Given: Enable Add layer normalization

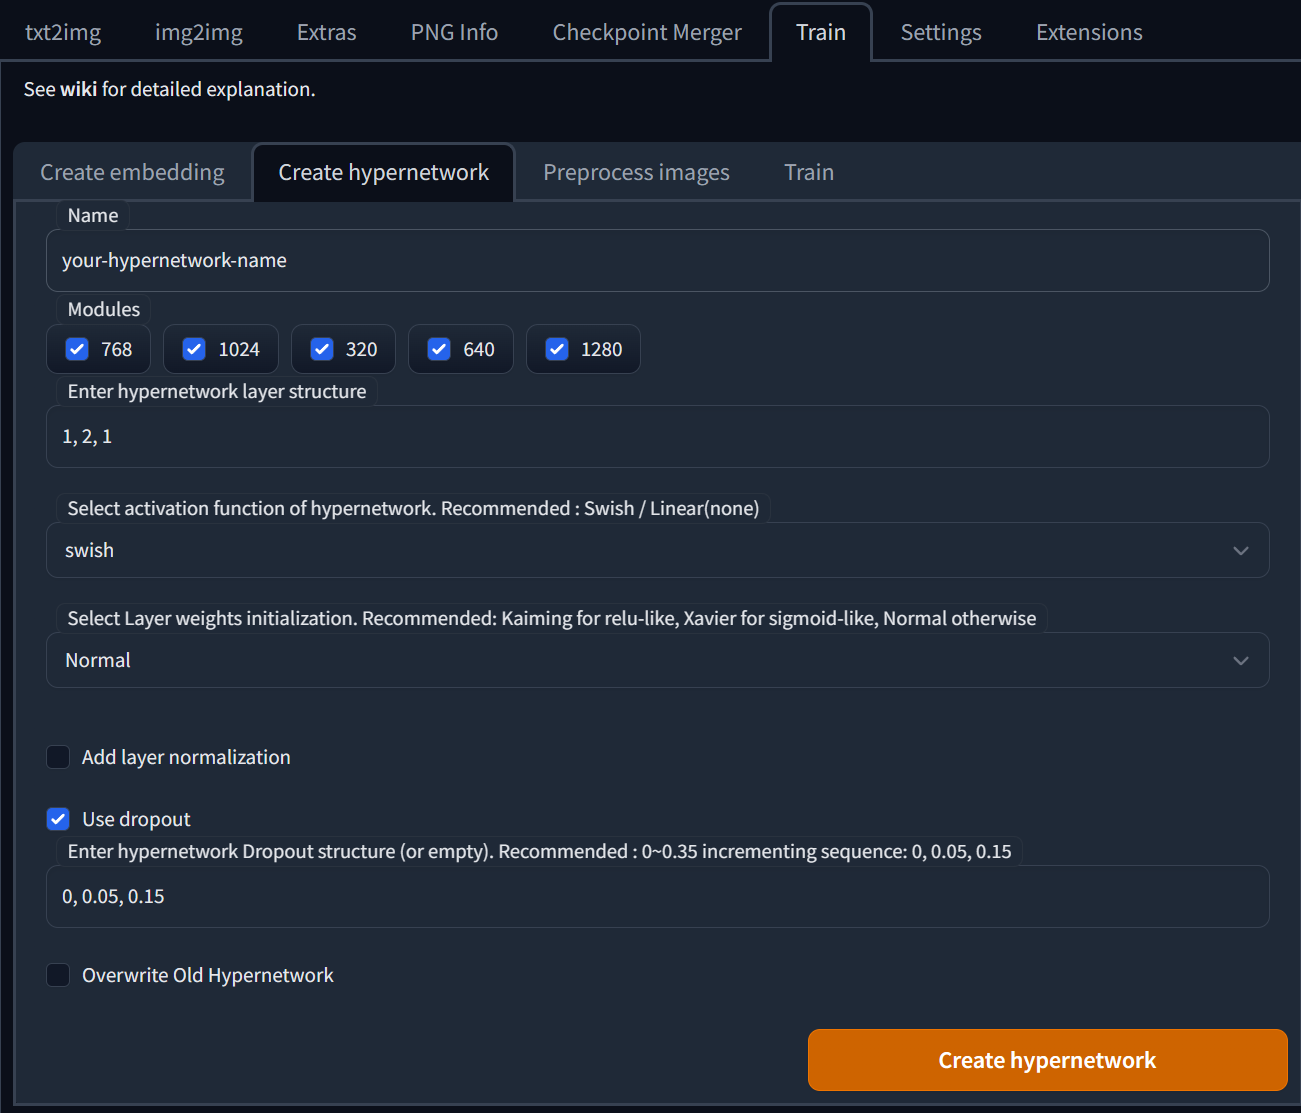Looking at the screenshot, I should (x=58, y=757).
